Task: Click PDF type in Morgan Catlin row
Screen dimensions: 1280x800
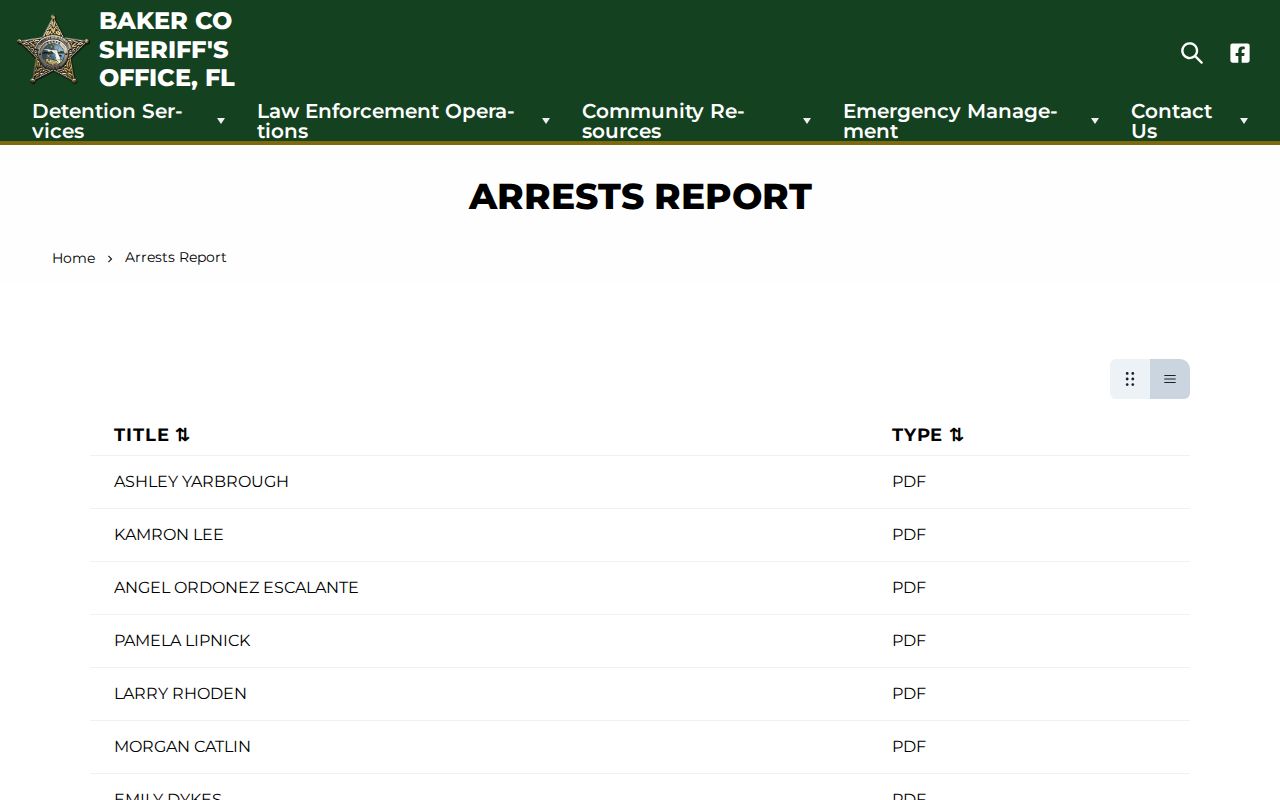Action: click(909, 747)
